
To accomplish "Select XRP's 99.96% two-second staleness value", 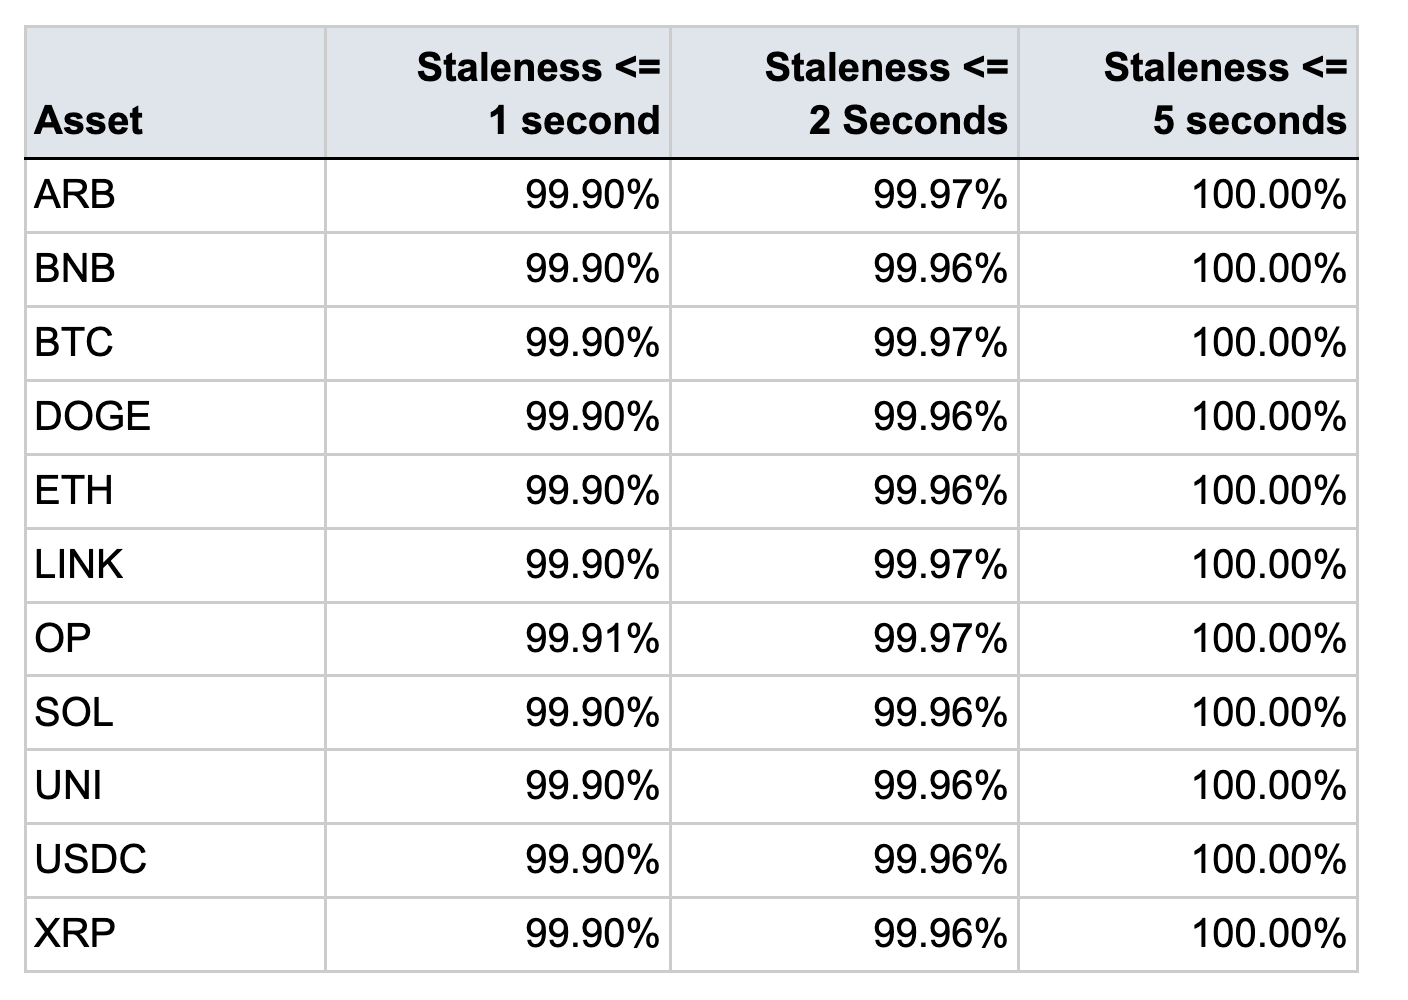I will click(x=940, y=934).
